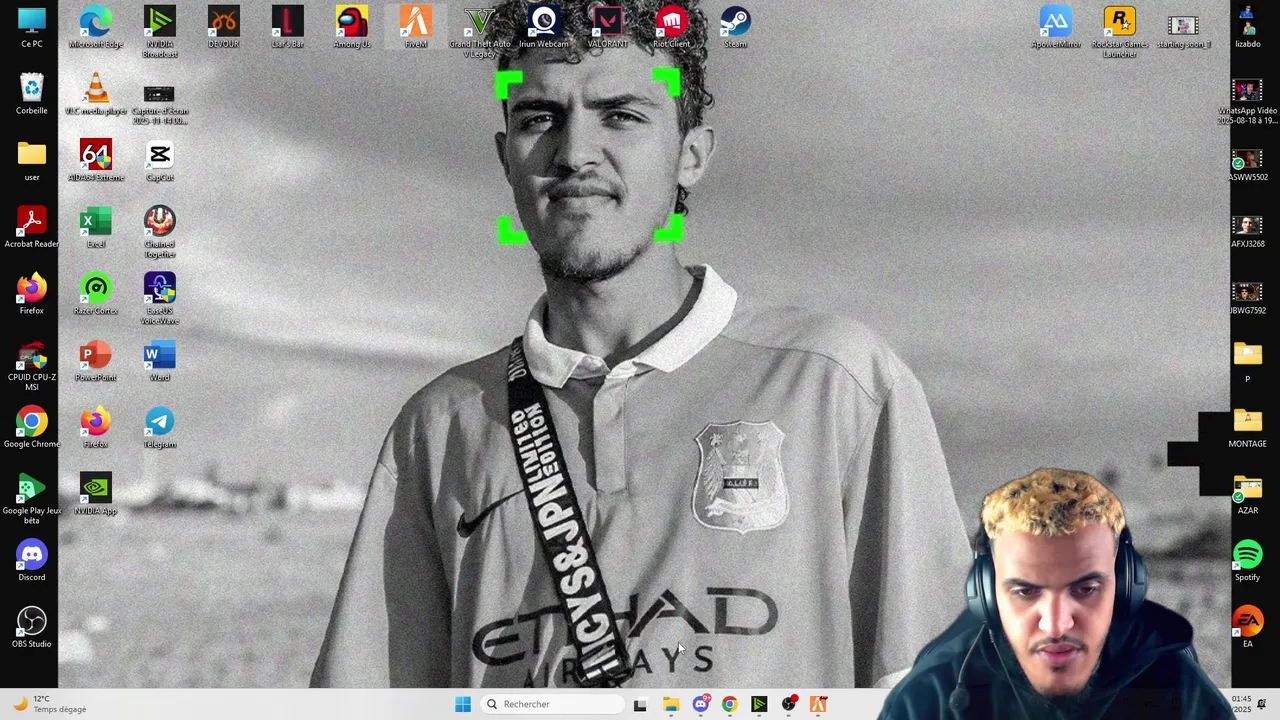Image resolution: width=1280 pixels, height=720 pixels.
Task: Open Grand Theft Auto V Legacy
Action: (x=480, y=31)
